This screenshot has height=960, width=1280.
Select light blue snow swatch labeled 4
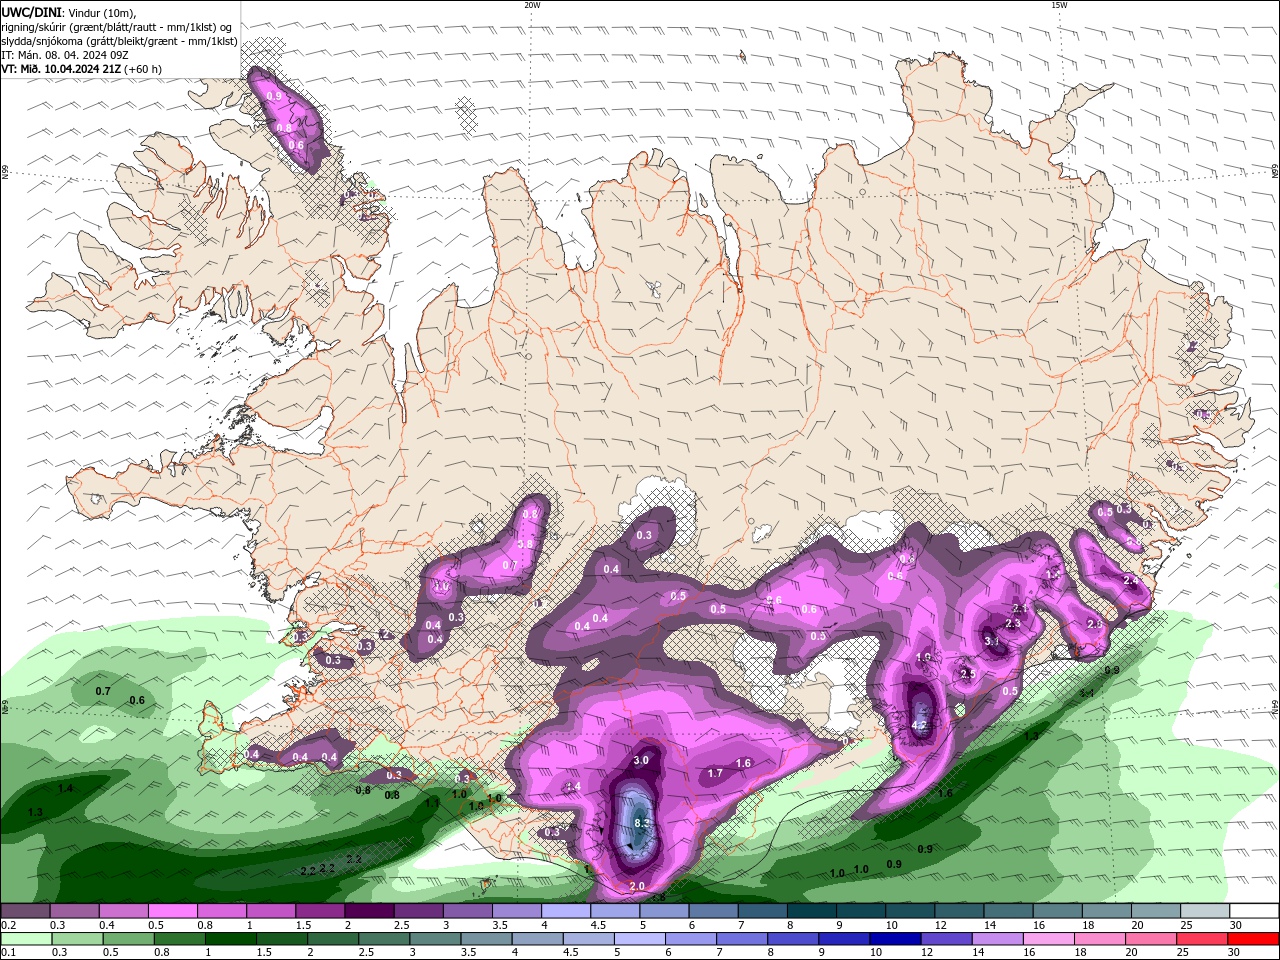pyautogui.click(x=565, y=911)
